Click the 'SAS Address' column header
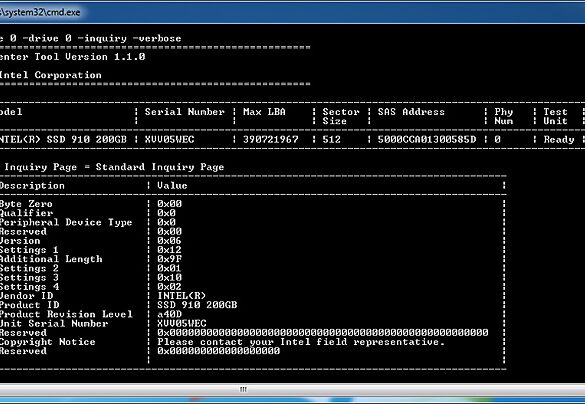Image resolution: width=585 pixels, height=404 pixels. pos(411,112)
